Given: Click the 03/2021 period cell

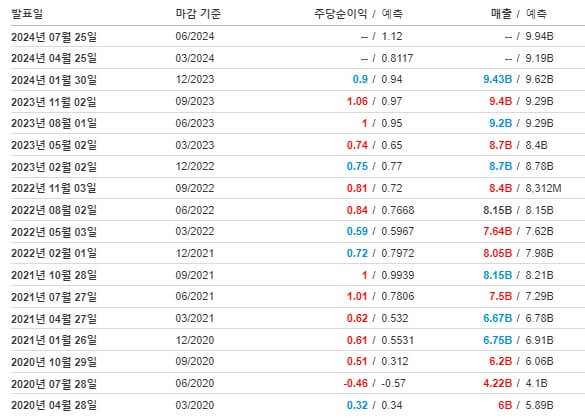Looking at the screenshot, I should click(x=195, y=318).
